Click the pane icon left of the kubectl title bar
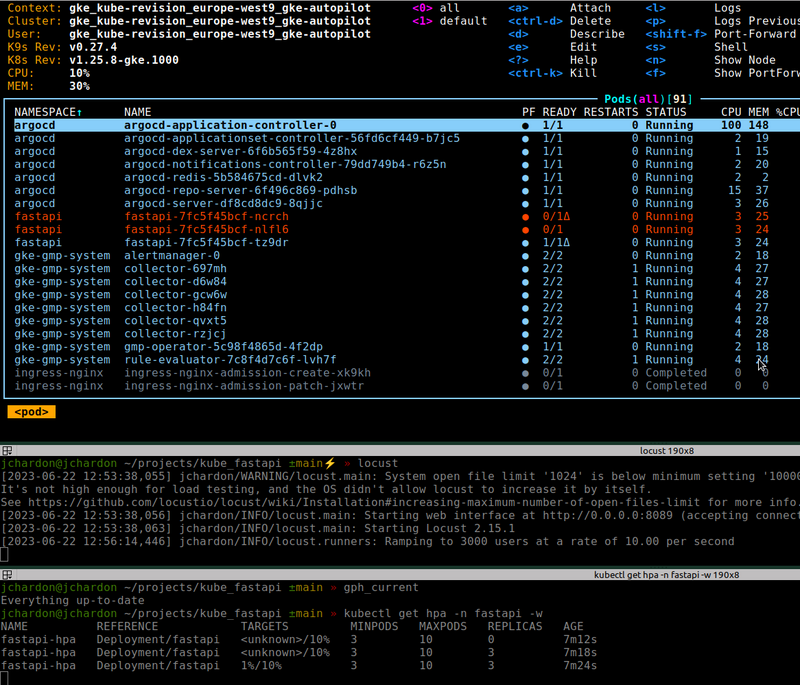The height and width of the screenshot is (685, 800). pos(6,575)
